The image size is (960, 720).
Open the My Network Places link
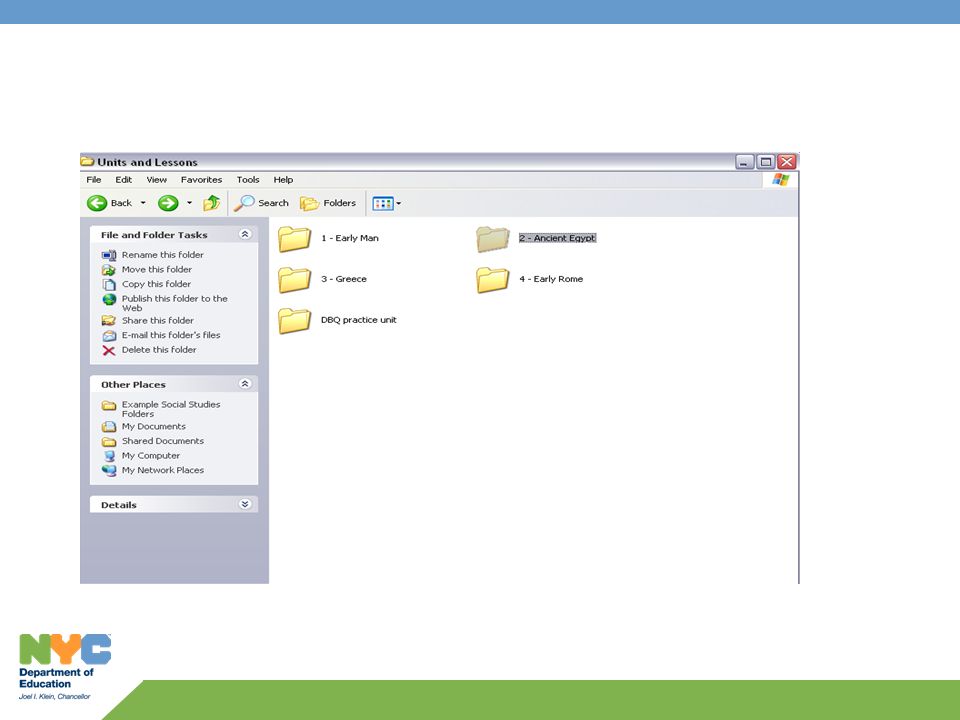pyautogui.click(x=163, y=470)
